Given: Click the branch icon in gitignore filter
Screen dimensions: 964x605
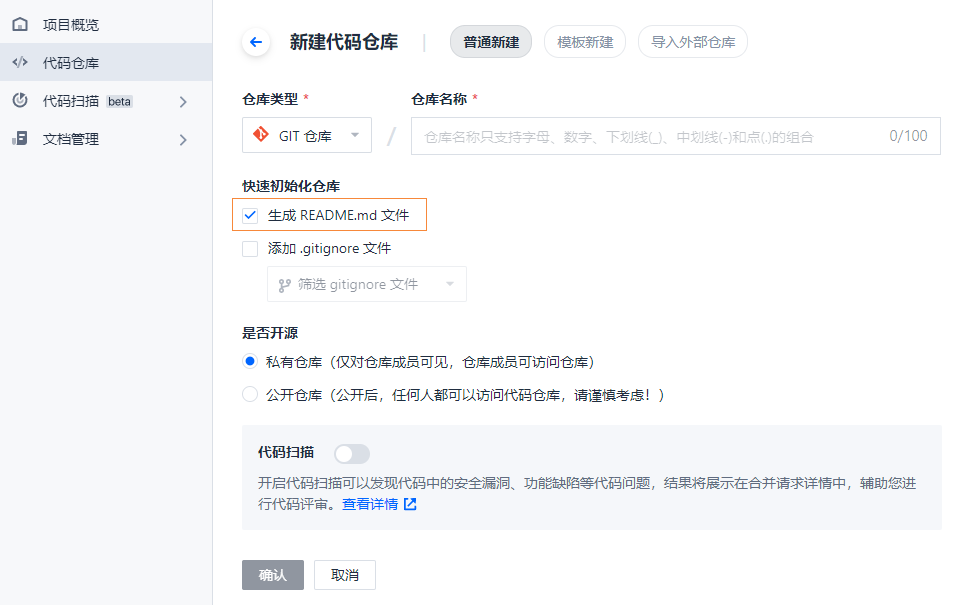Looking at the screenshot, I should pos(284,285).
